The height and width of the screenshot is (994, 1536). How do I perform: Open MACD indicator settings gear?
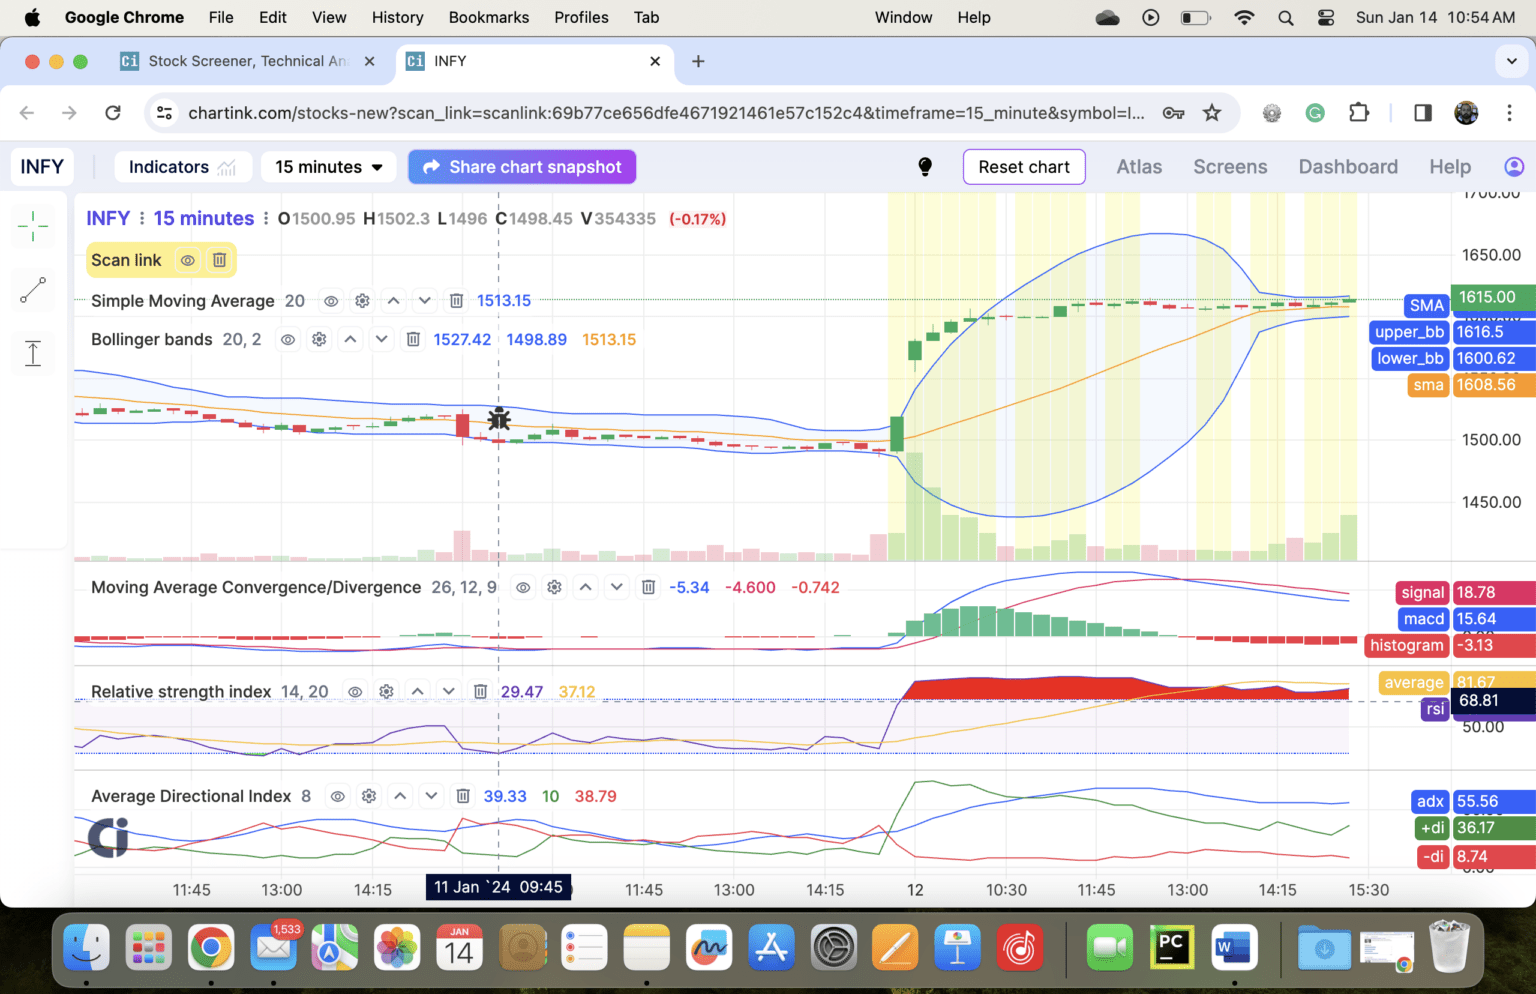(x=555, y=587)
